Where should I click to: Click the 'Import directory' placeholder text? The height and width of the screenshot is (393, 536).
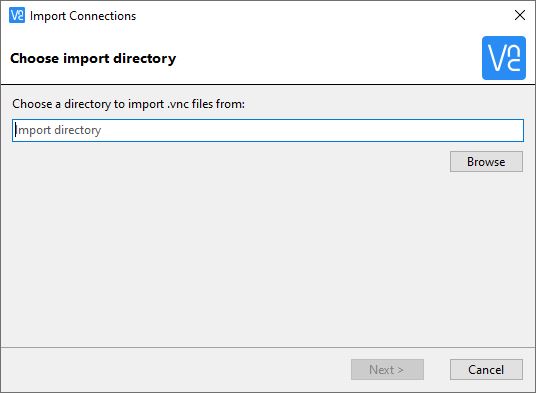(58, 130)
